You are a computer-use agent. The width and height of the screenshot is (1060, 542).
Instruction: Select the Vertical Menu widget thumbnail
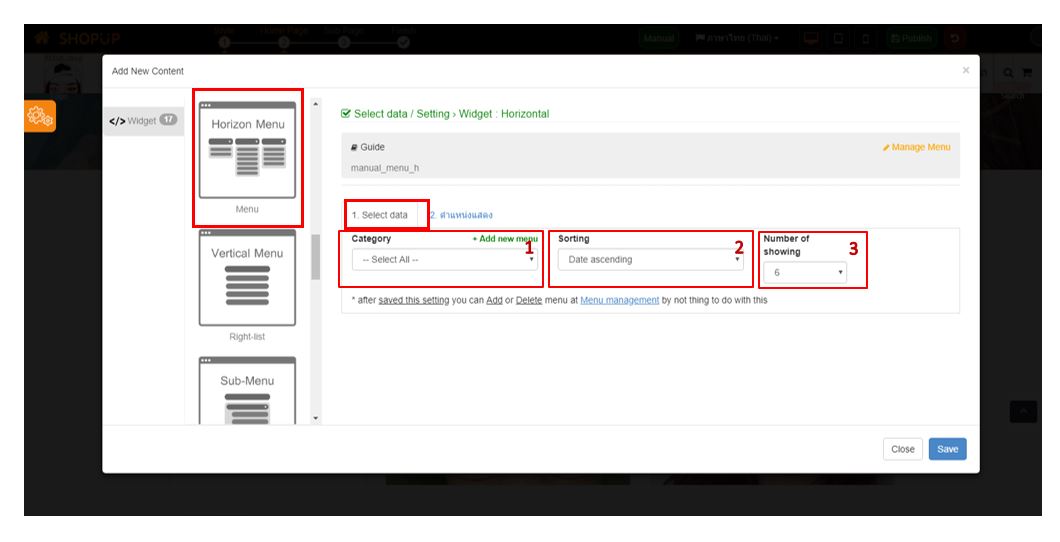click(x=247, y=278)
